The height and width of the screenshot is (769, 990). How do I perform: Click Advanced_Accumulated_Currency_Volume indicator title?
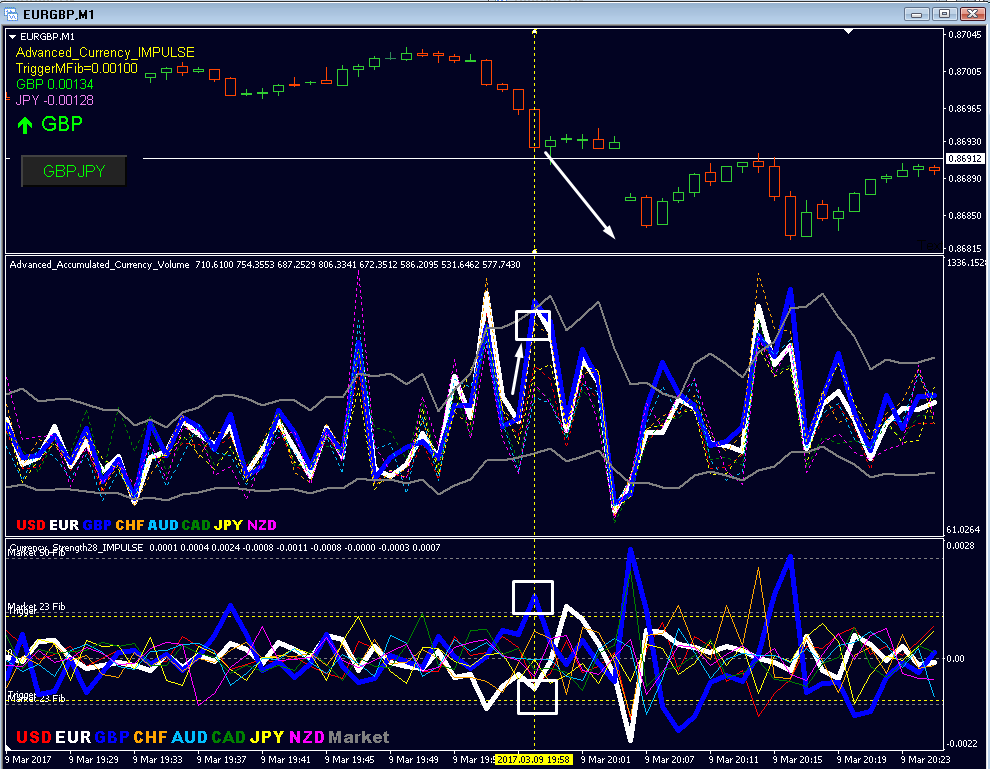click(99, 265)
